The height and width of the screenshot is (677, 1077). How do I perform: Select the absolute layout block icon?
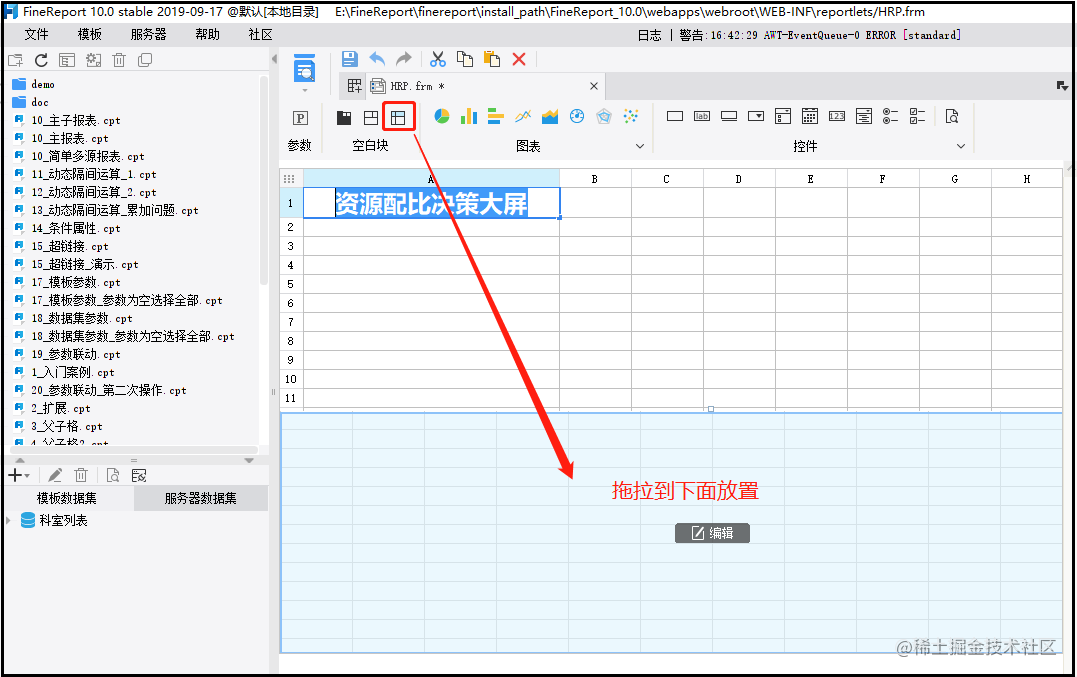(371, 117)
